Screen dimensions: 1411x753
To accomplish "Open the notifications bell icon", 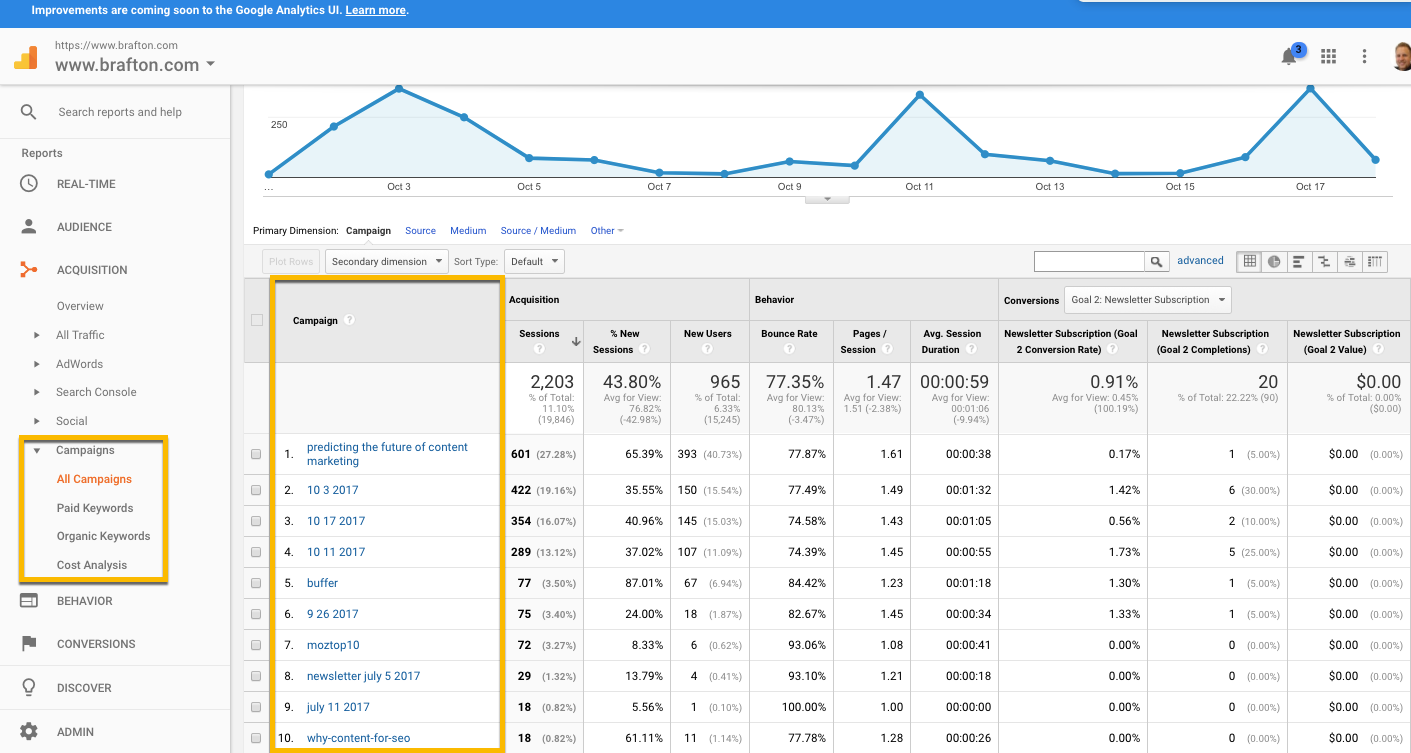I will pyautogui.click(x=1289, y=57).
